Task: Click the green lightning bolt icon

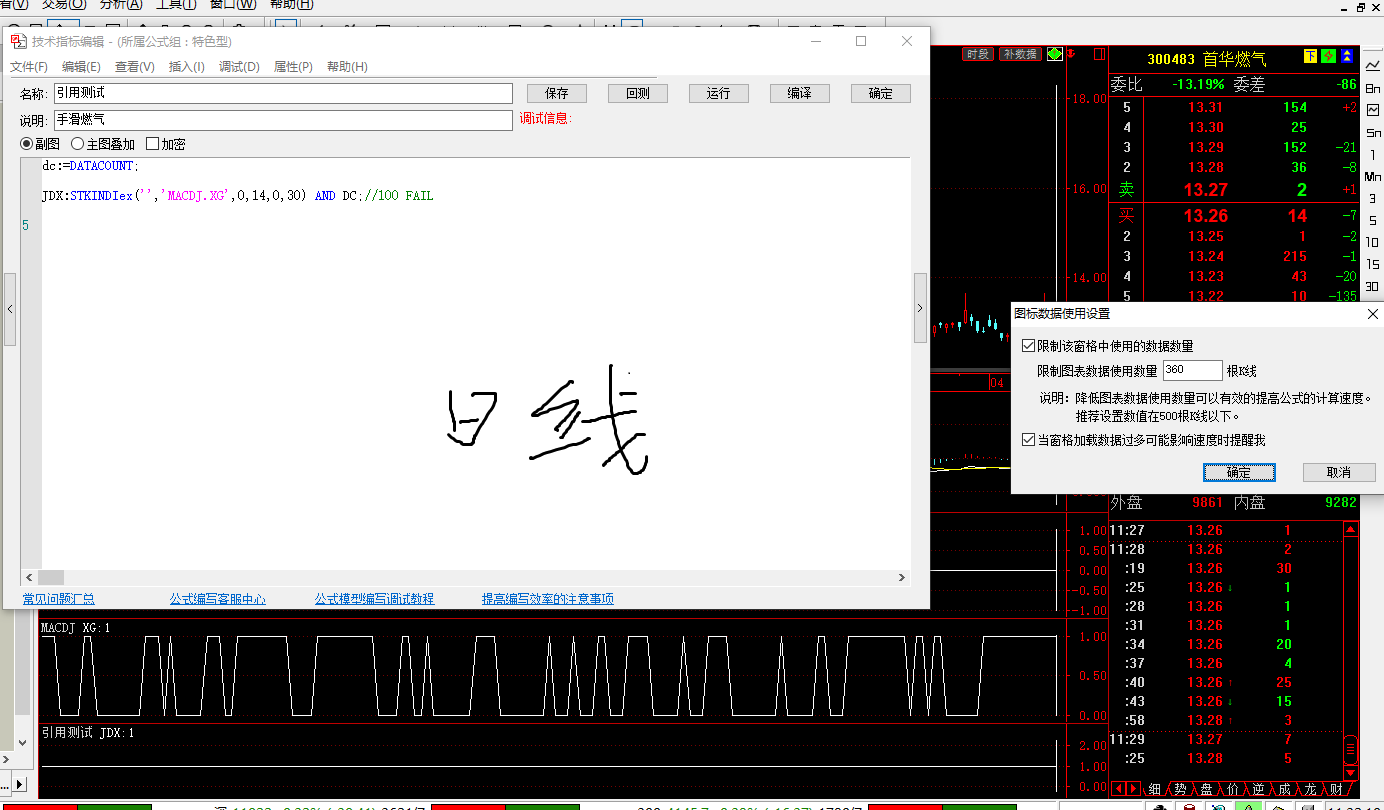Action: 1328,57
